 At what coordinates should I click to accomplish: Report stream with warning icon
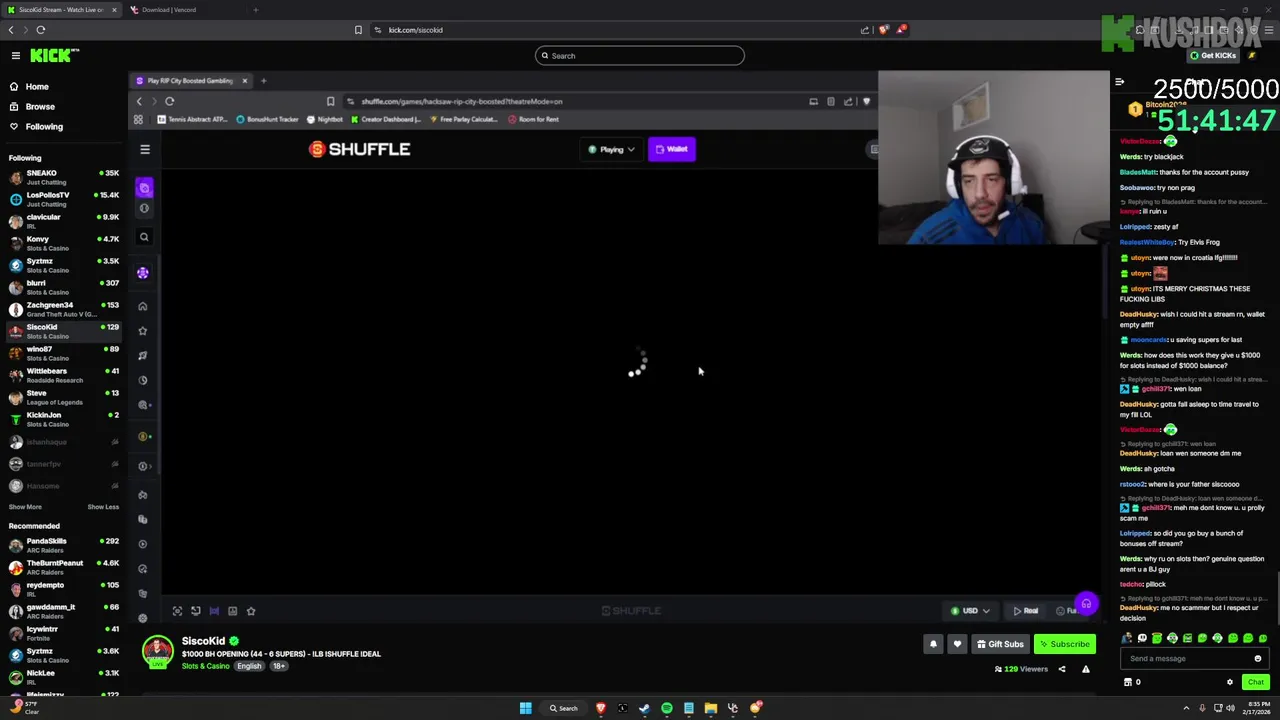(x=1086, y=669)
